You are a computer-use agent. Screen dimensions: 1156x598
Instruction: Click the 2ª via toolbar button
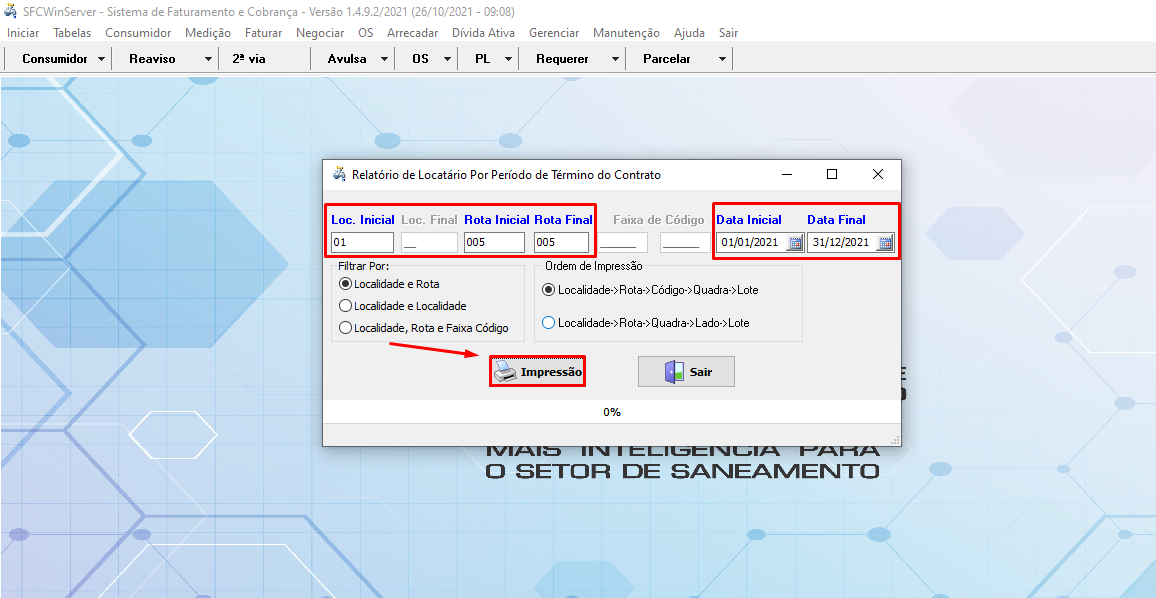[x=249, y=59]
